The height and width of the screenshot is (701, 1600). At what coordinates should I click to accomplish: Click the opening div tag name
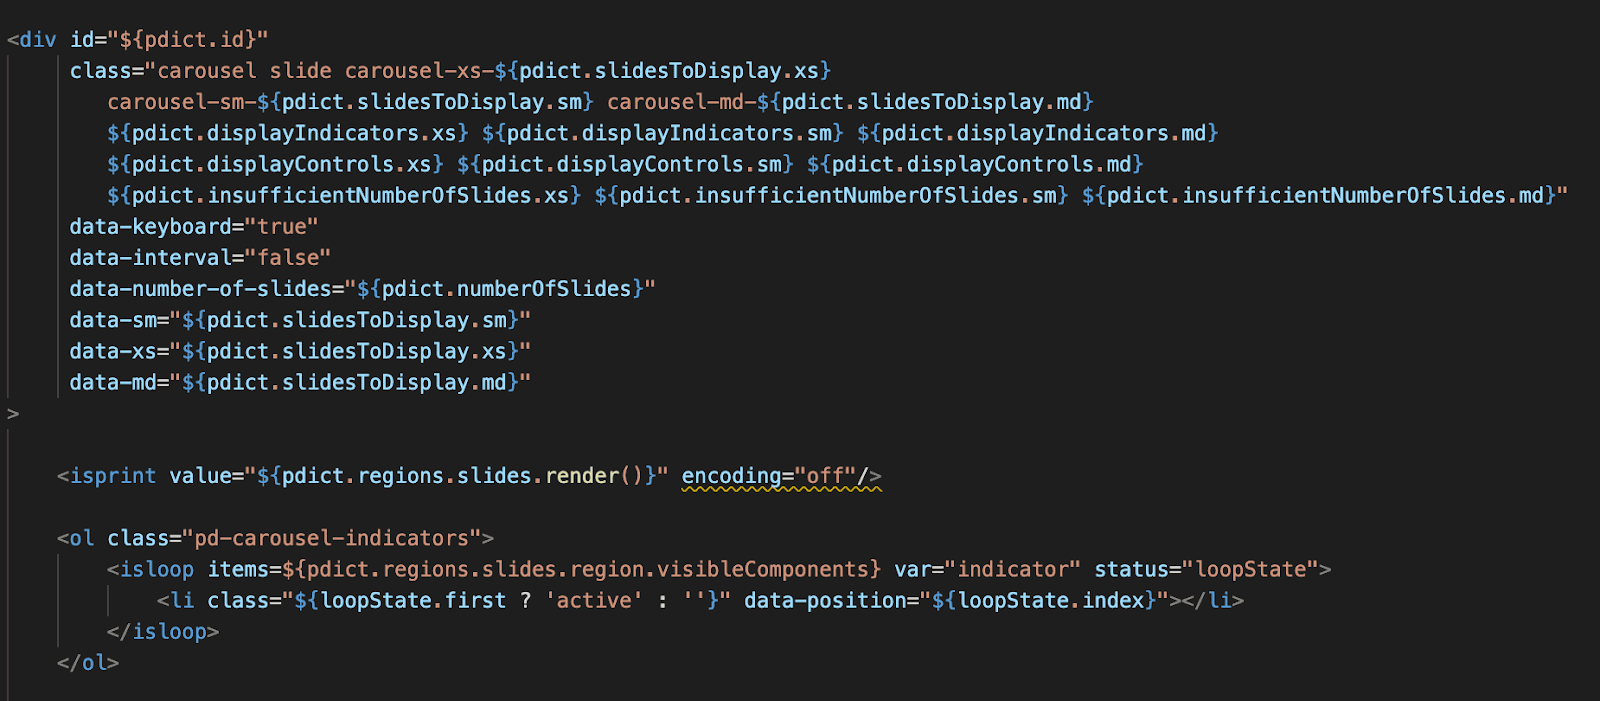point(38,40)
